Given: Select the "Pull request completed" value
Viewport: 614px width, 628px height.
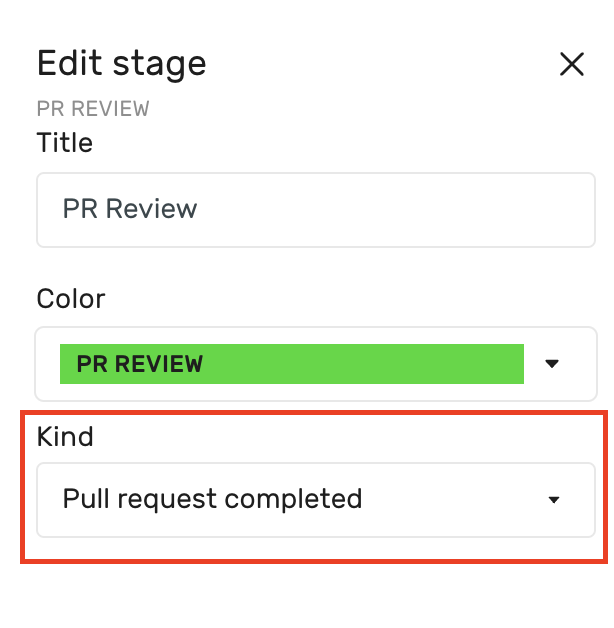Looking at the screenshot, I should point(212,499).
